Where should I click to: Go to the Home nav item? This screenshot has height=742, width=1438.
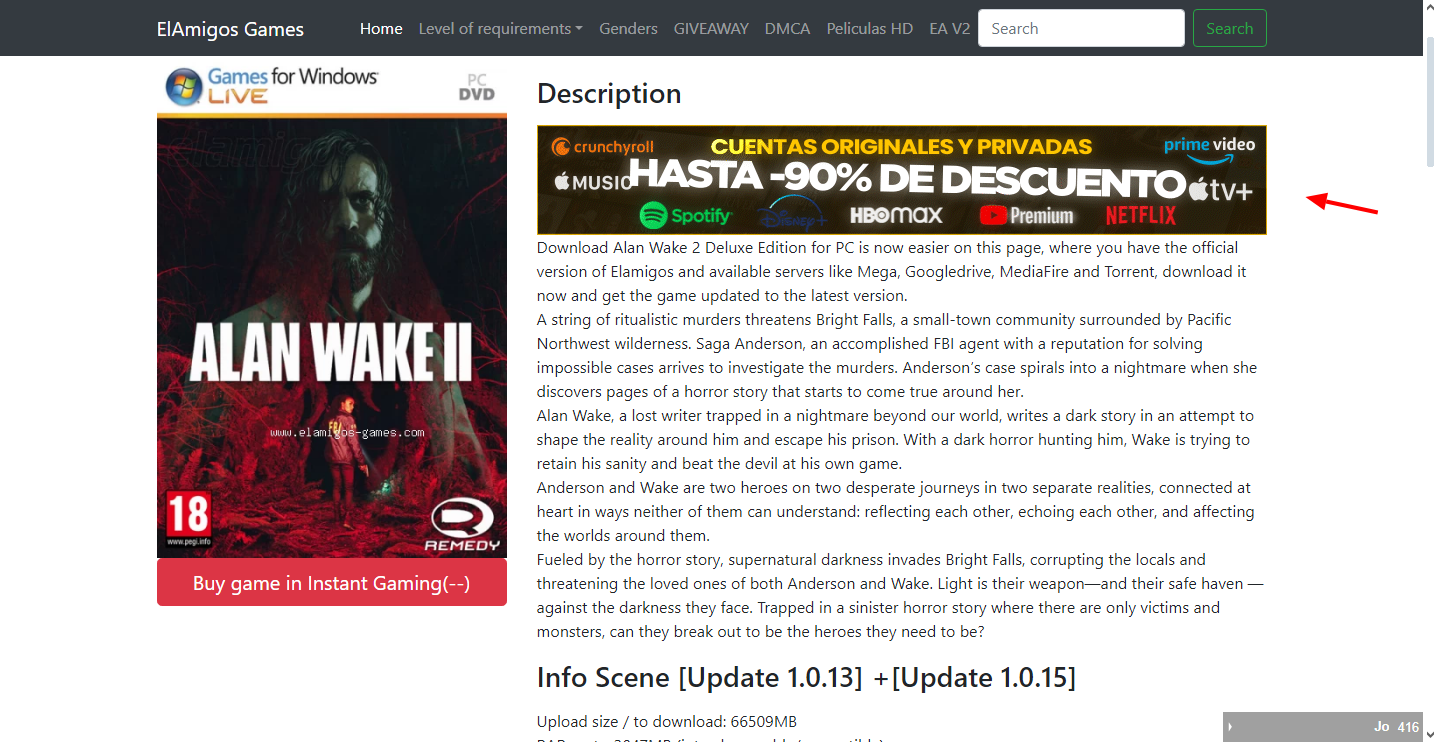(x=381, y=29)
